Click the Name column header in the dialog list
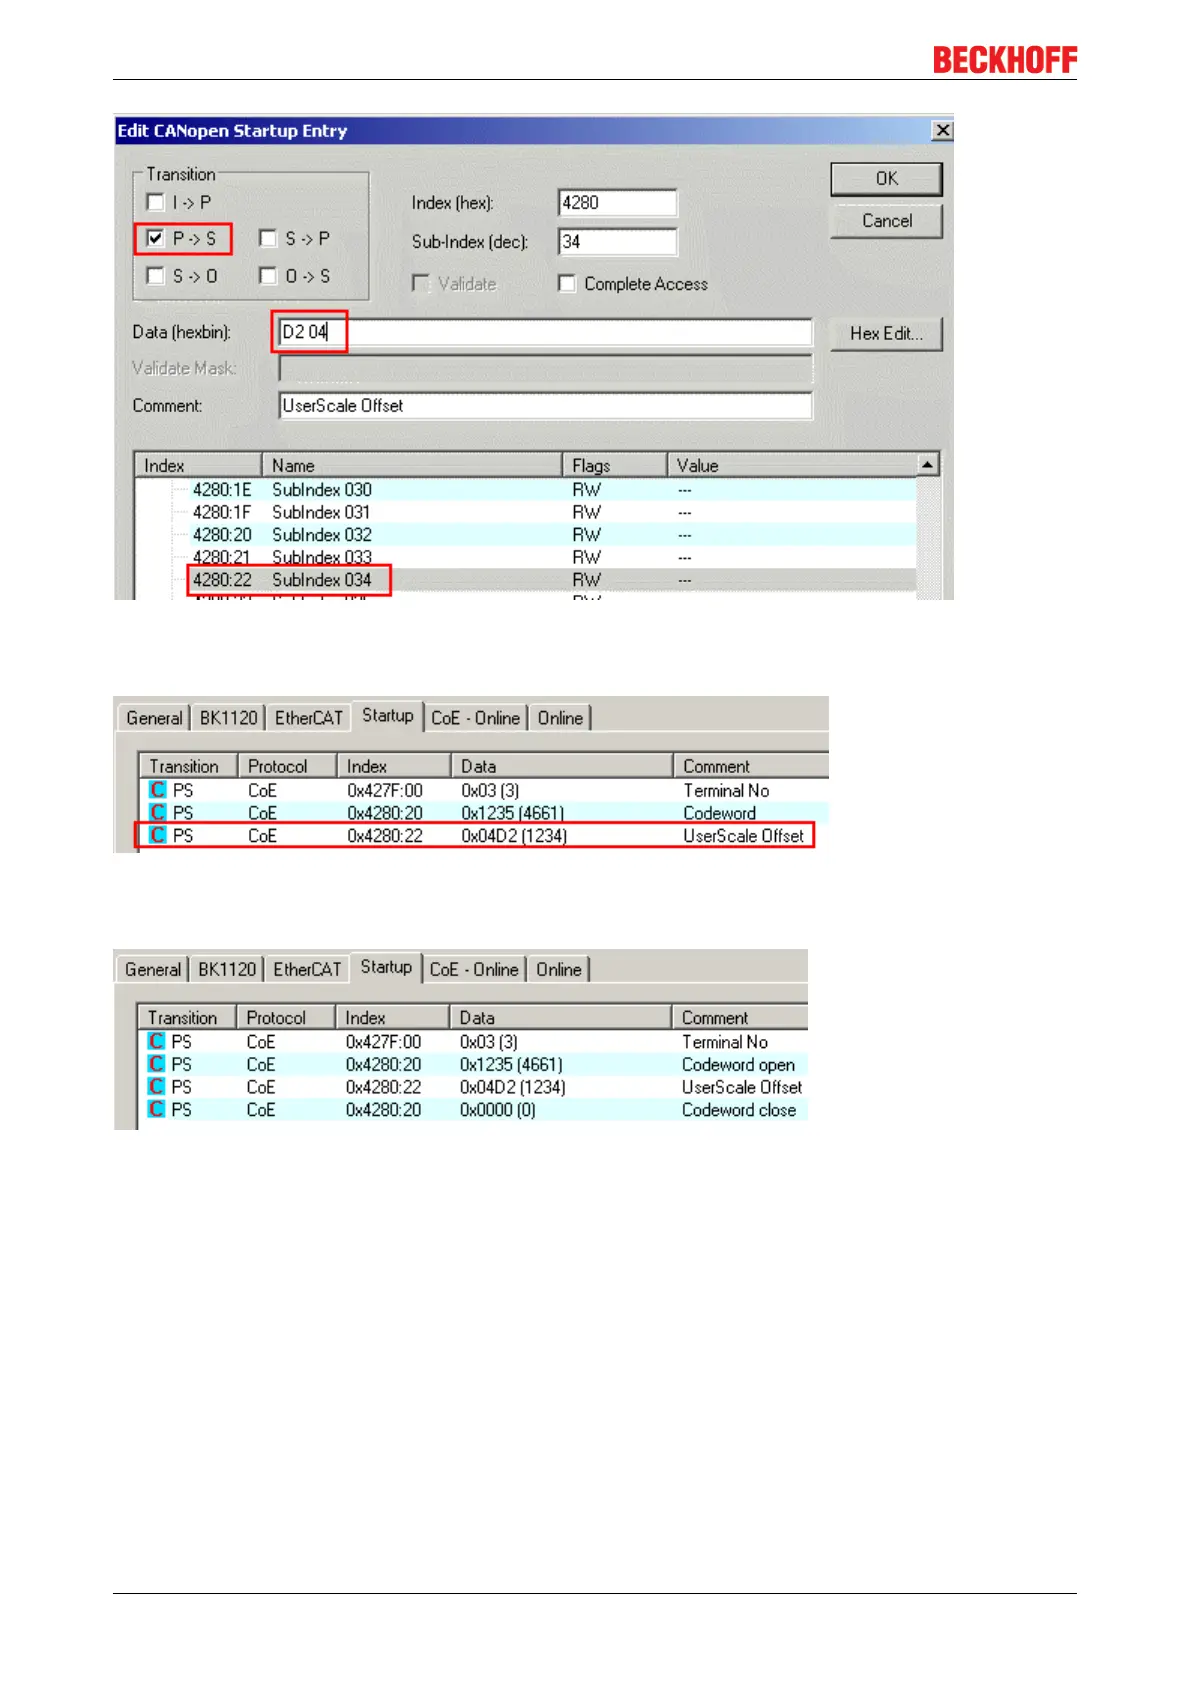This screenshot has width=1191, height=1684. pos(412,466)
